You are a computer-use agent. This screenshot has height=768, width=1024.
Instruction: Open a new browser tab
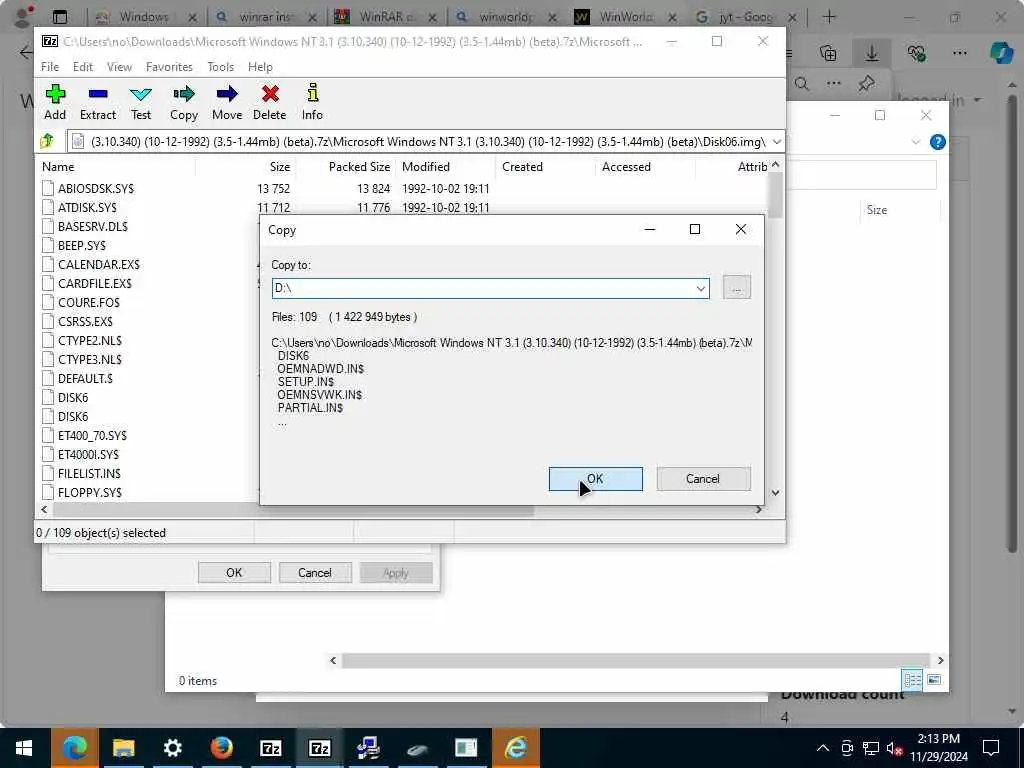pyautogui.click(x=829, y=16)
